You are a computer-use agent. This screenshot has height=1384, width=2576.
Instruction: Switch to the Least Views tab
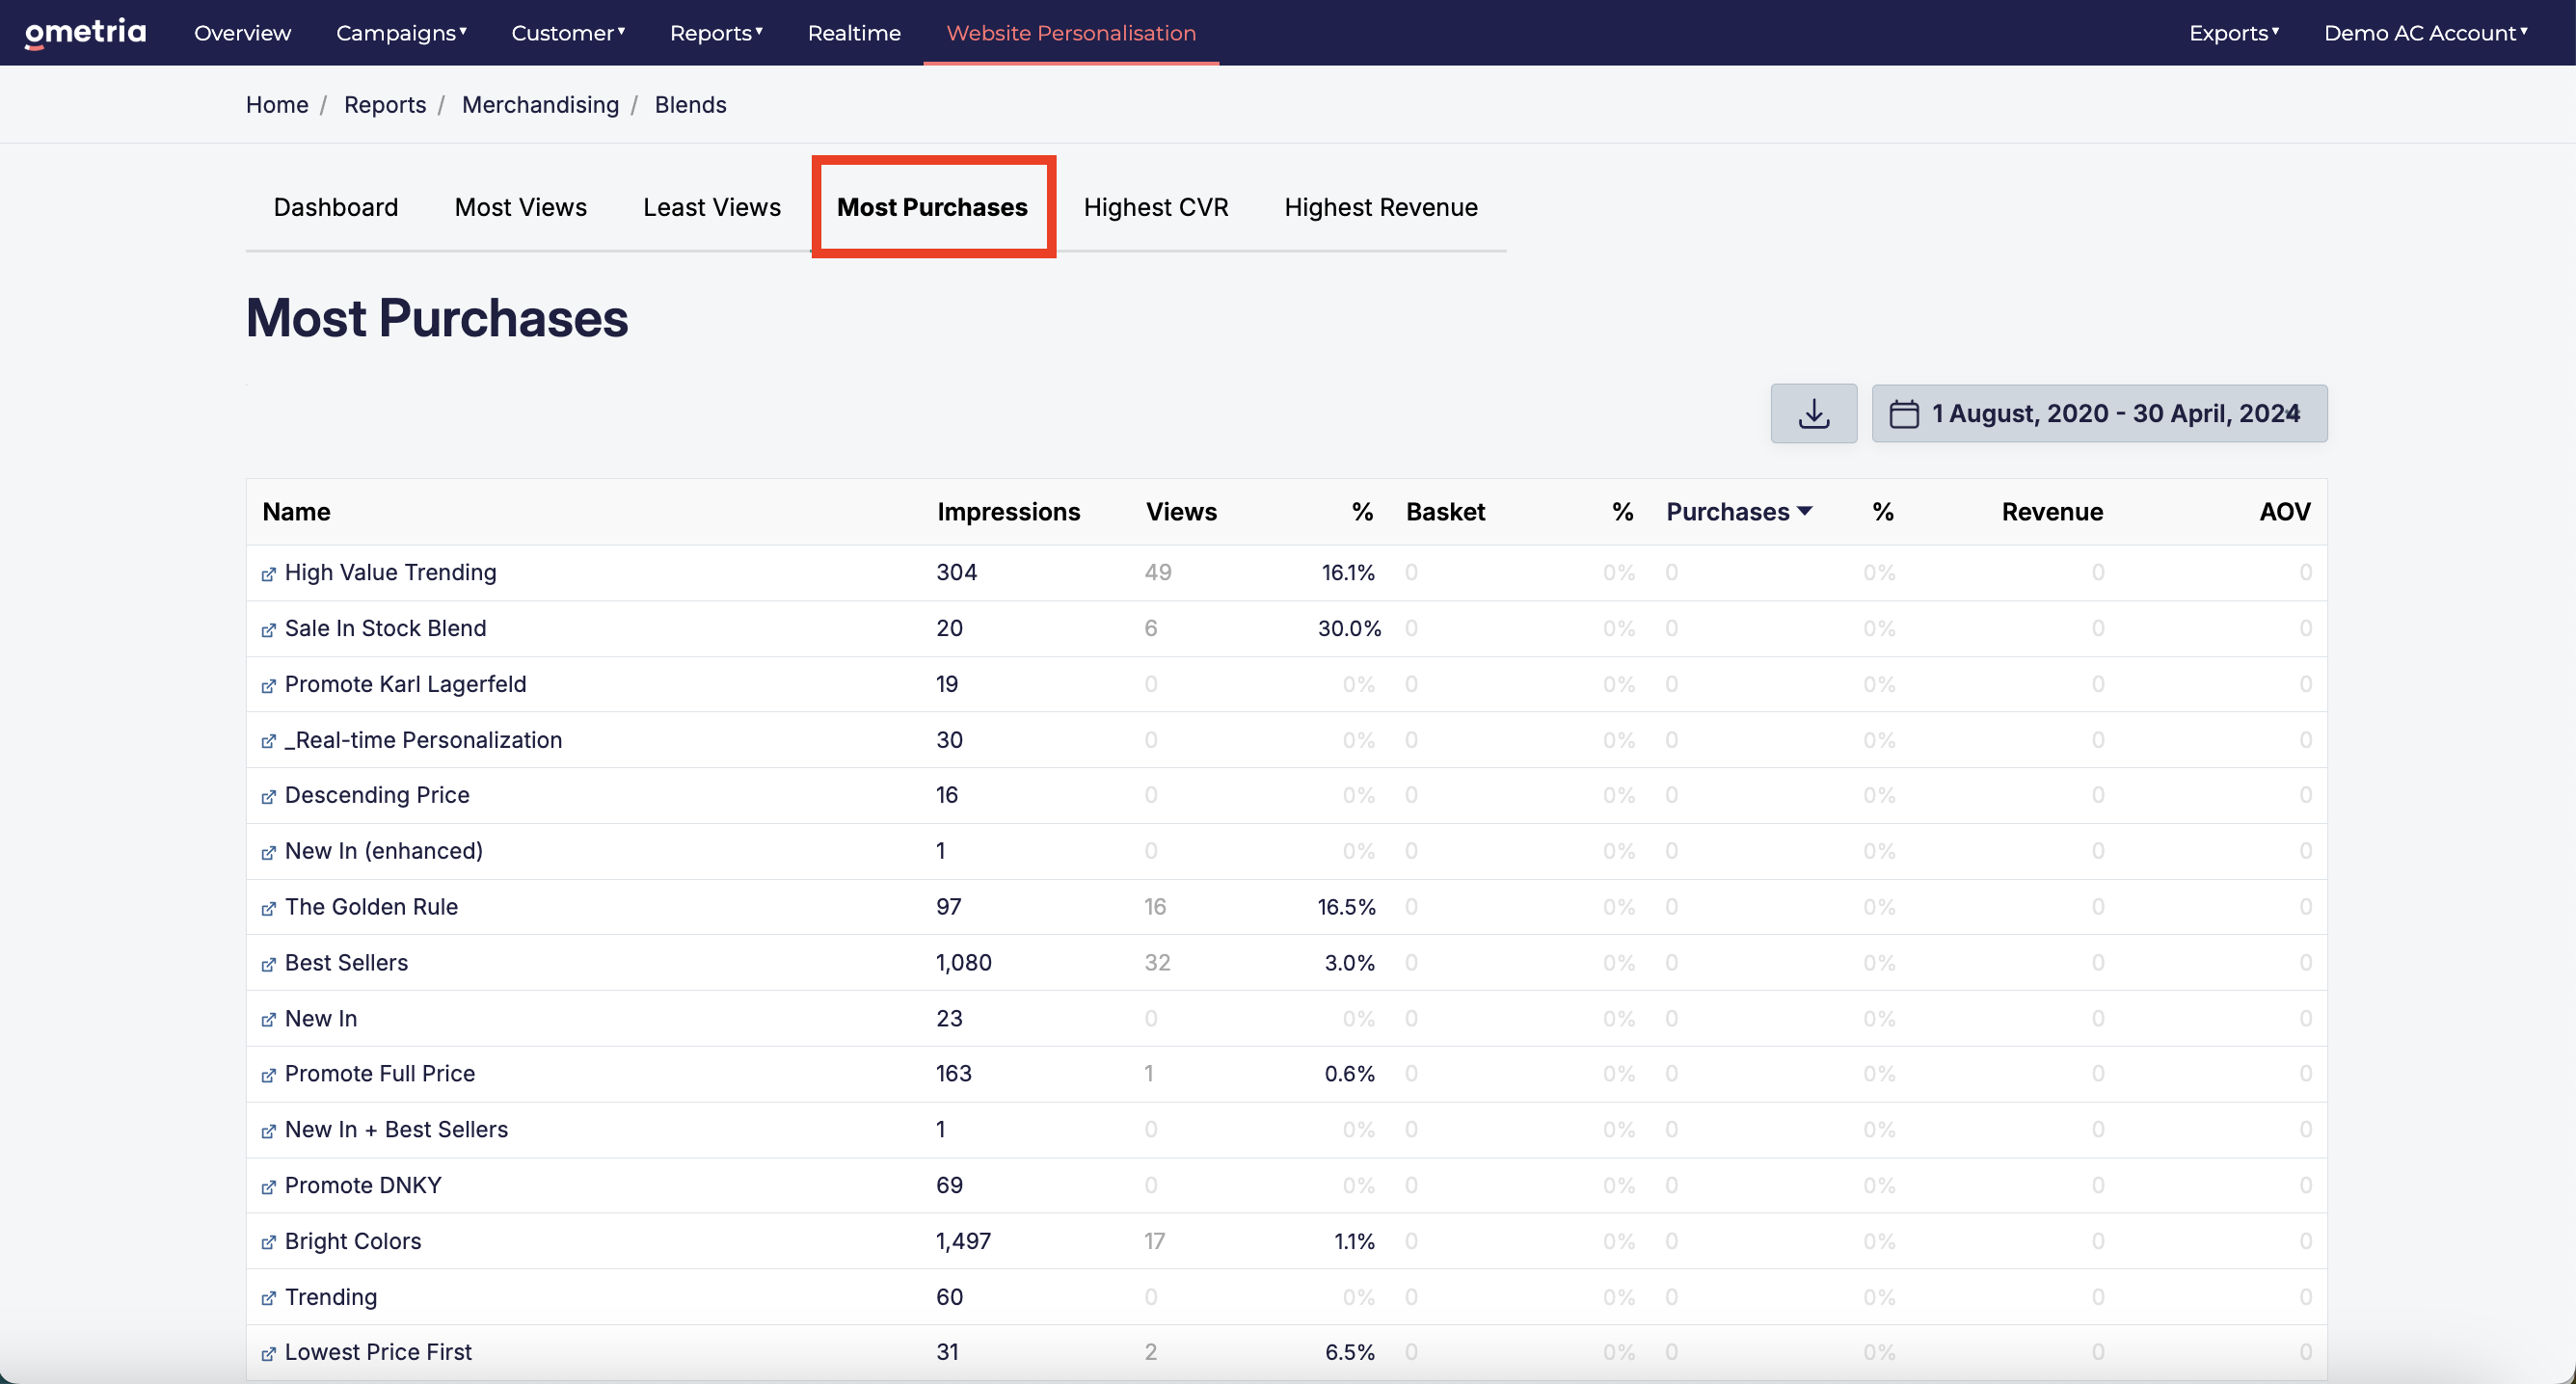click(x=711, y=207)
